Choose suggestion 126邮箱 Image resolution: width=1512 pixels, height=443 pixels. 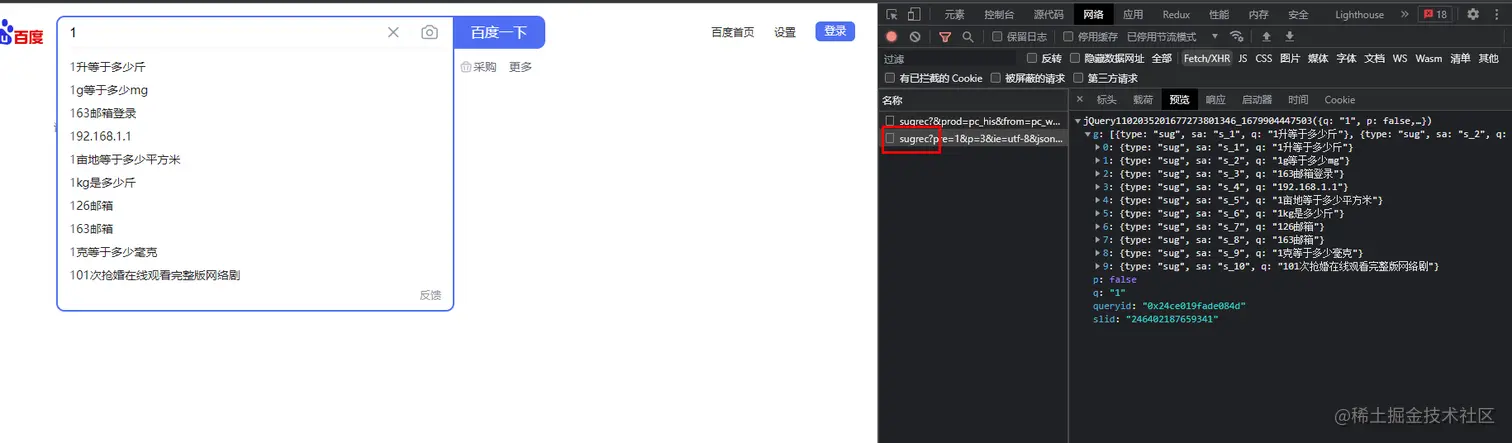pyautogui.click(x=255, y=206)
